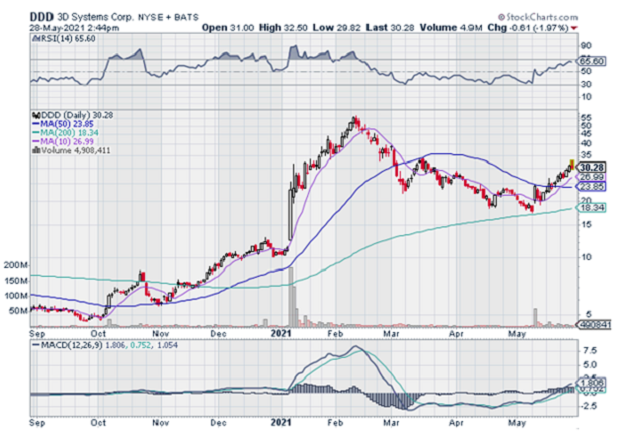This screenshot has width=630, height=432.
Task: Click the DDD (Daily) 30.28 legend entry
Action: click(73, 115)
